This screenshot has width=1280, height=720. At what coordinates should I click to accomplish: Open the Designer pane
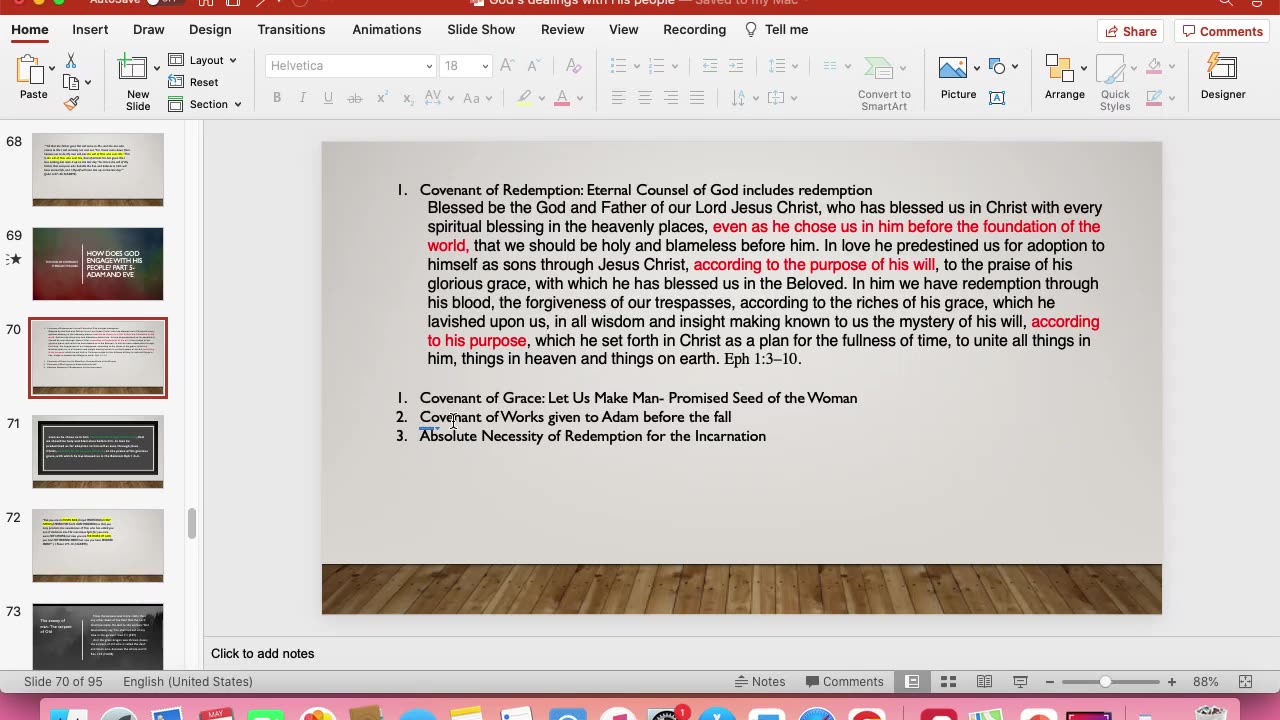pos(1223,78)
